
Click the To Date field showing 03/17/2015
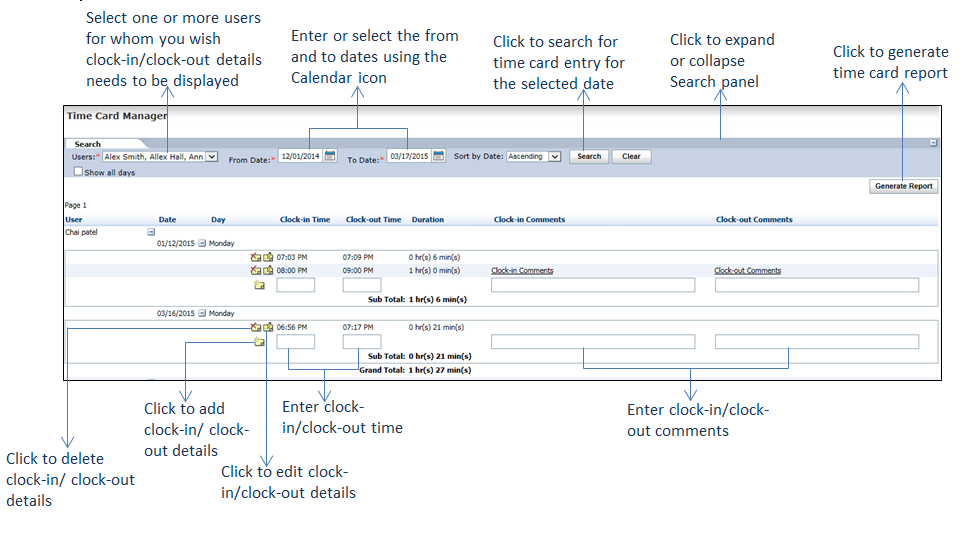(409, 157)
